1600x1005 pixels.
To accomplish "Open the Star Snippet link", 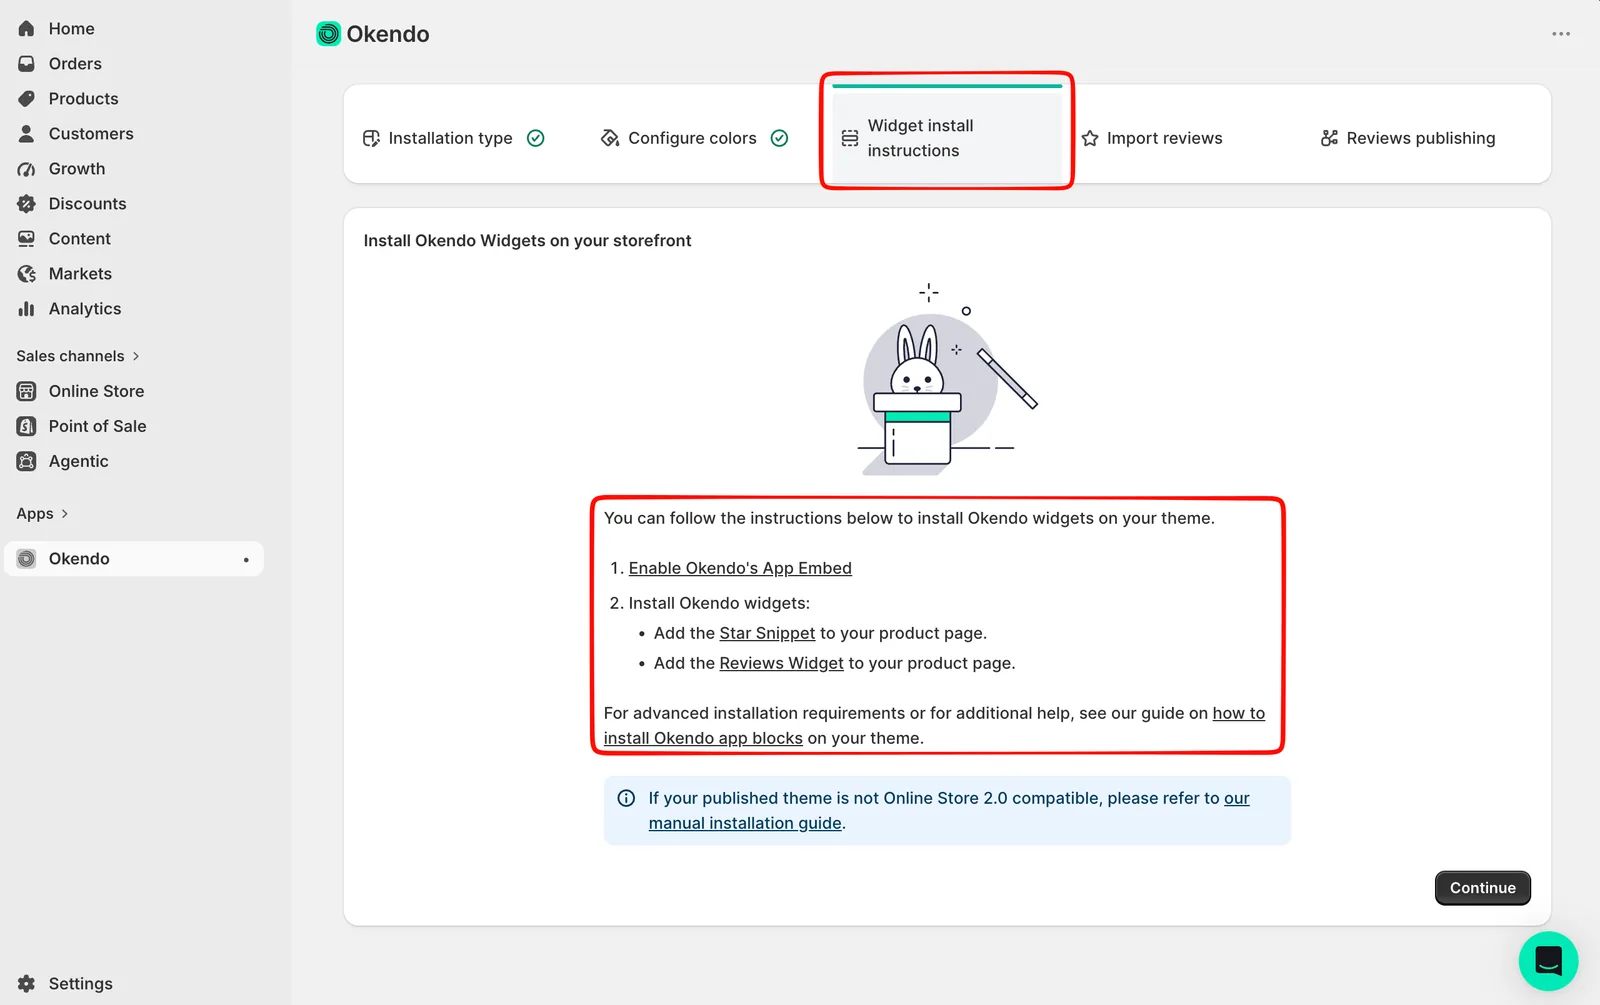I will [x=767, y=633].
